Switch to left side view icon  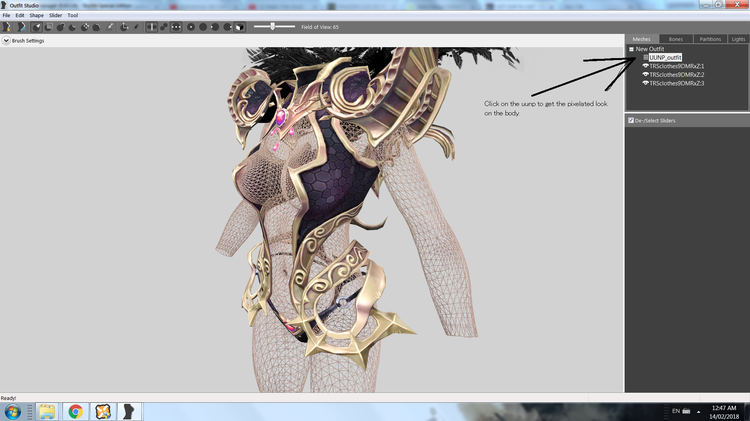coord(215,27)
